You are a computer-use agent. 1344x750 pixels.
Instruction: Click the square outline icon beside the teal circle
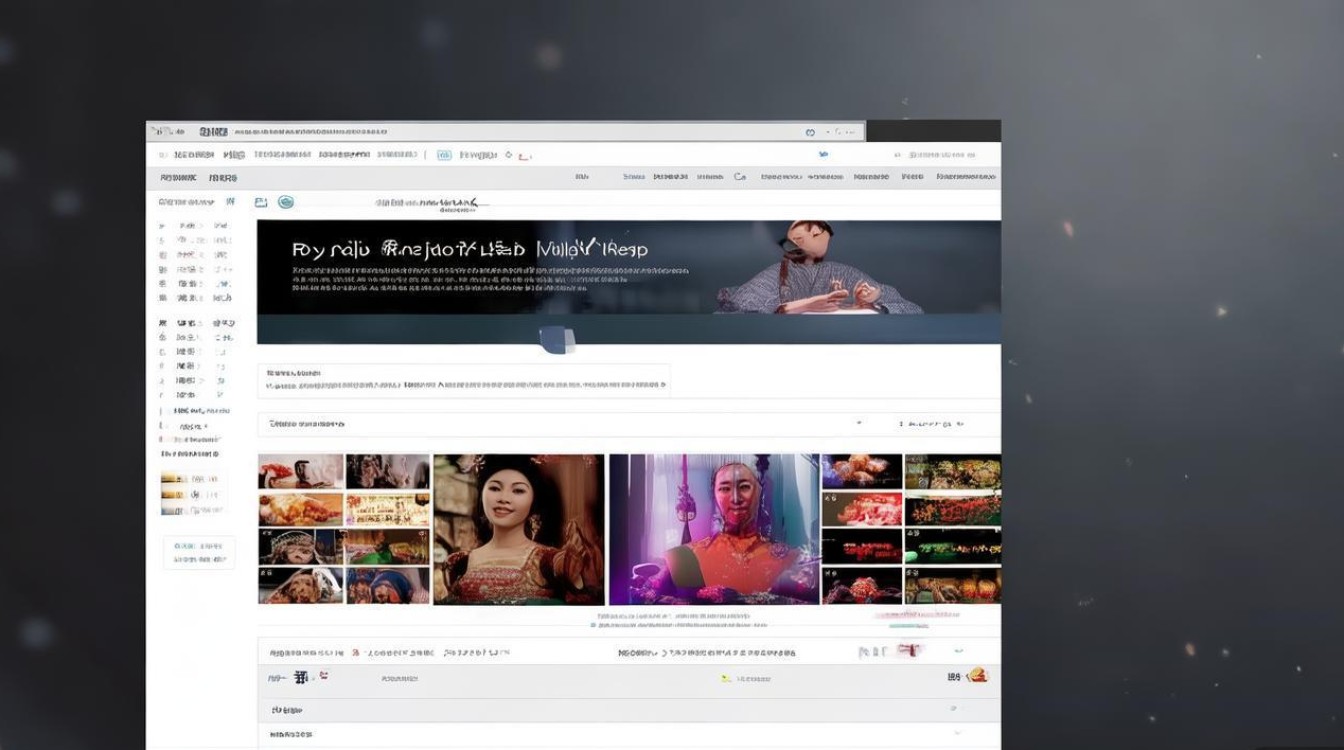point(261,202)
